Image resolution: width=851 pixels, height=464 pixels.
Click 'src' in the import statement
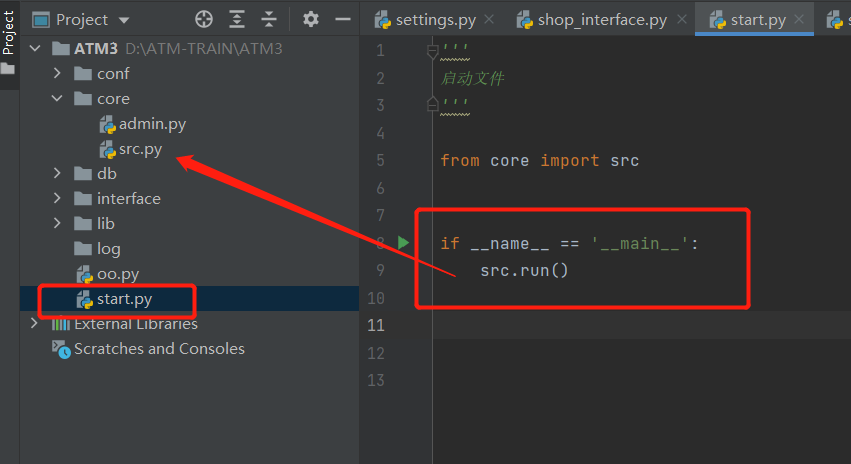(625, 161)
